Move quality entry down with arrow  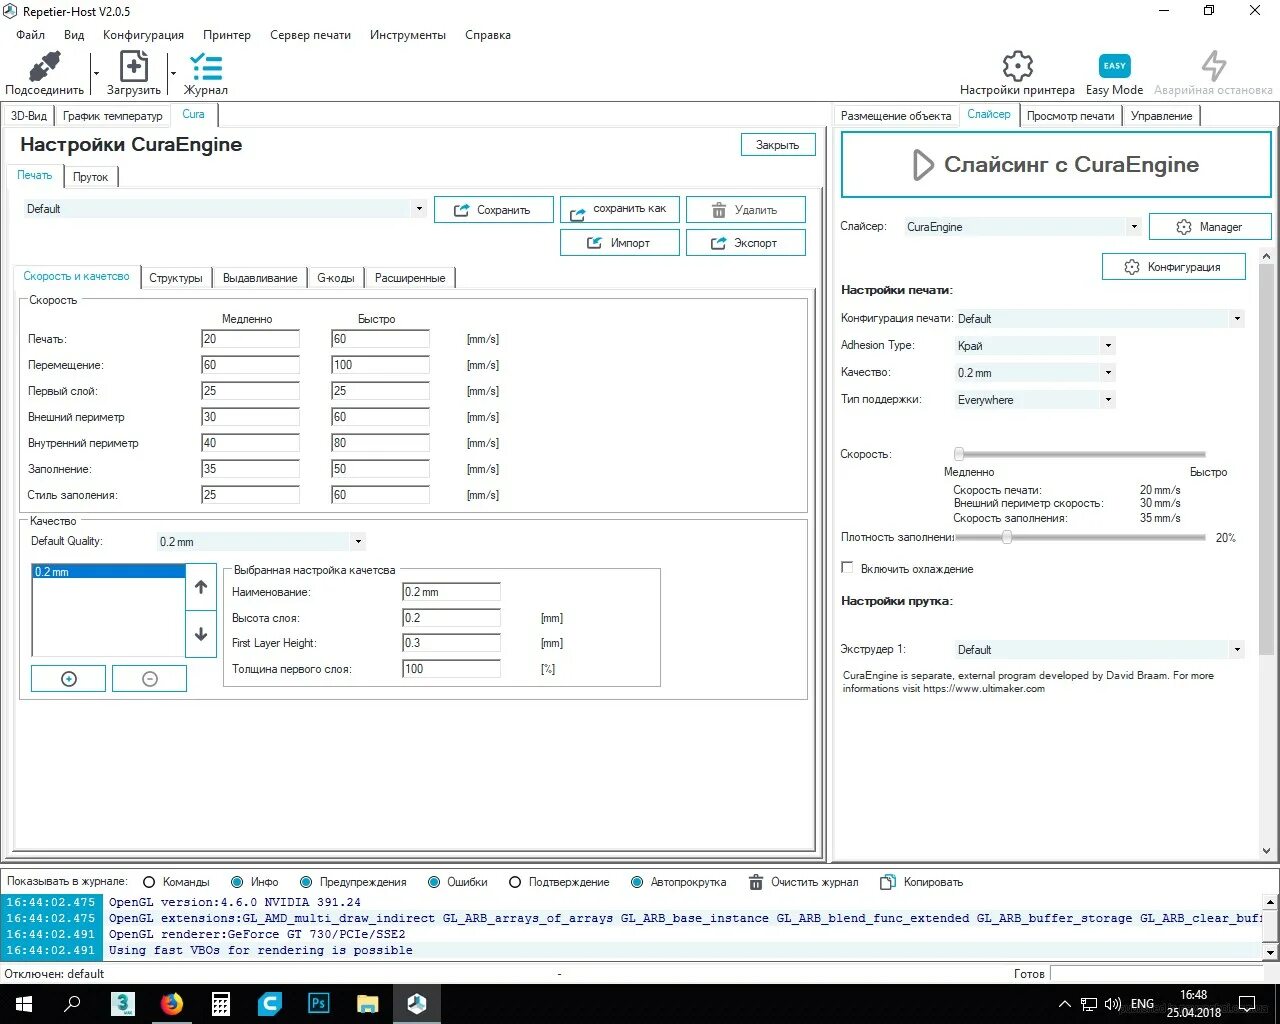click(x=201, y=634)
